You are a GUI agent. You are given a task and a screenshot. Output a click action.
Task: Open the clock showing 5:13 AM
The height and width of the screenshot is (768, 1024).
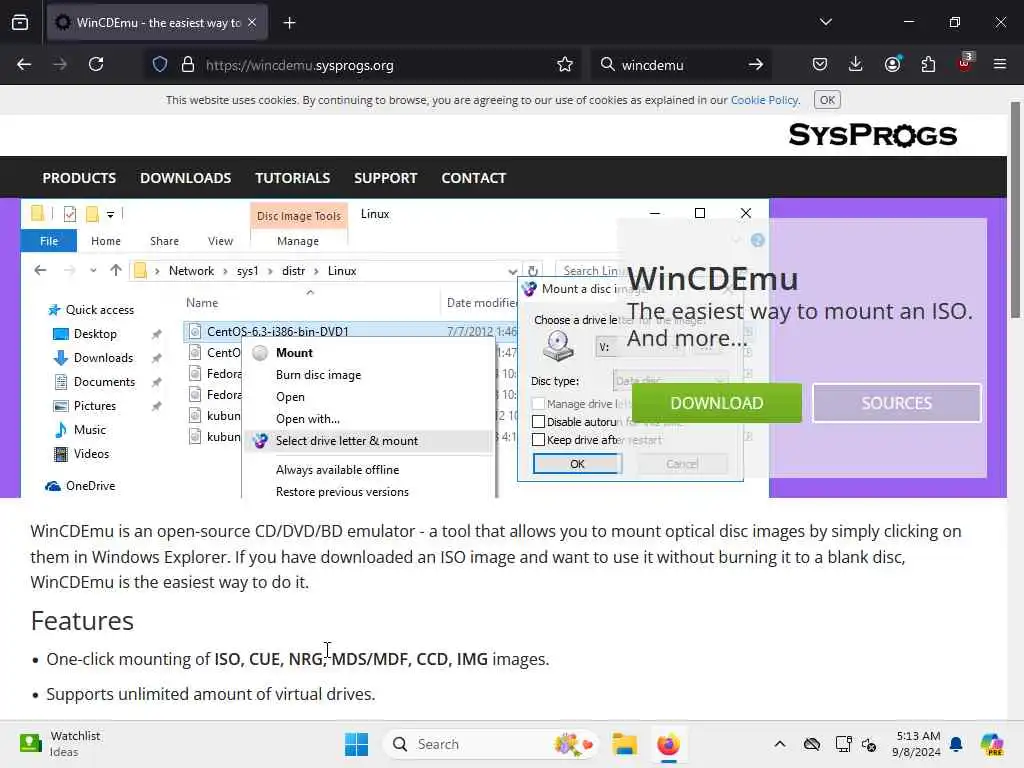916,744
